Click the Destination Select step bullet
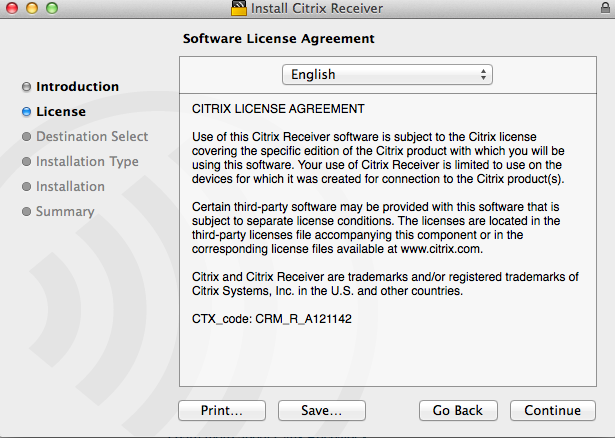Image resolution: width=615 pixels, height=438 pixels. click(x=26, y=137)
